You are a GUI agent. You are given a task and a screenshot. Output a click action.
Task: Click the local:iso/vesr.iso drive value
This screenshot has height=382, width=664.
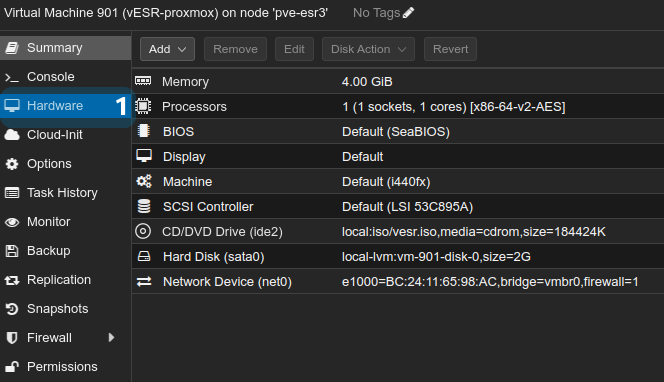coord(474,232)
